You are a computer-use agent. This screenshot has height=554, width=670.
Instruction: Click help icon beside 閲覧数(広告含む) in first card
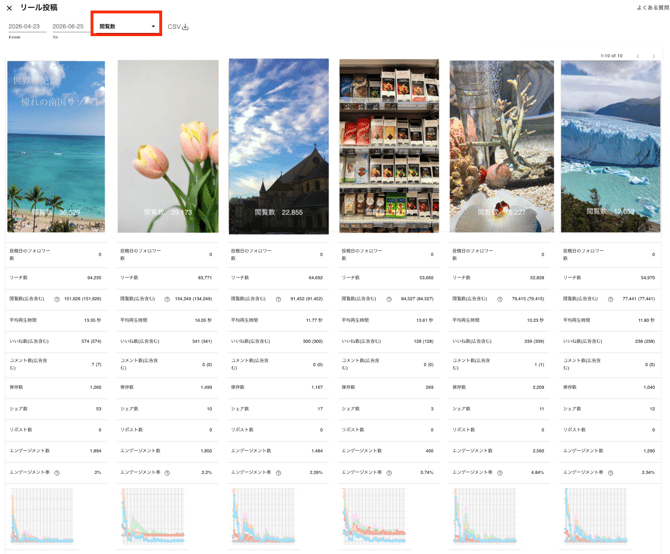tap(57, 299)
